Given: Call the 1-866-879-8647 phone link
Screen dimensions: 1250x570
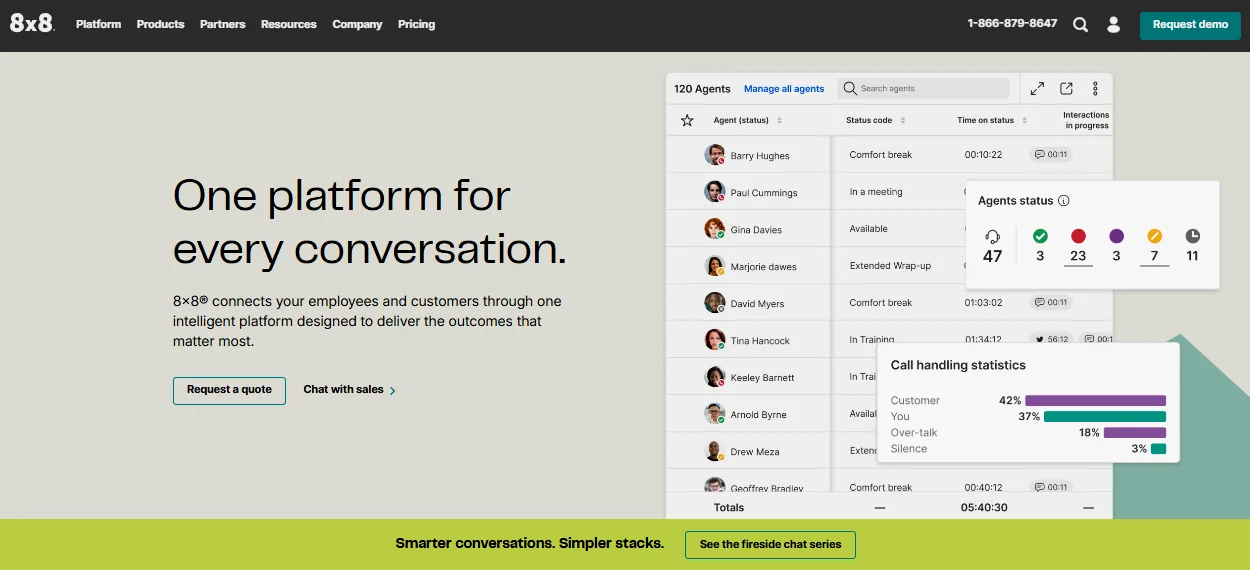Looking at the screenshot, I should click(1012, 23).
